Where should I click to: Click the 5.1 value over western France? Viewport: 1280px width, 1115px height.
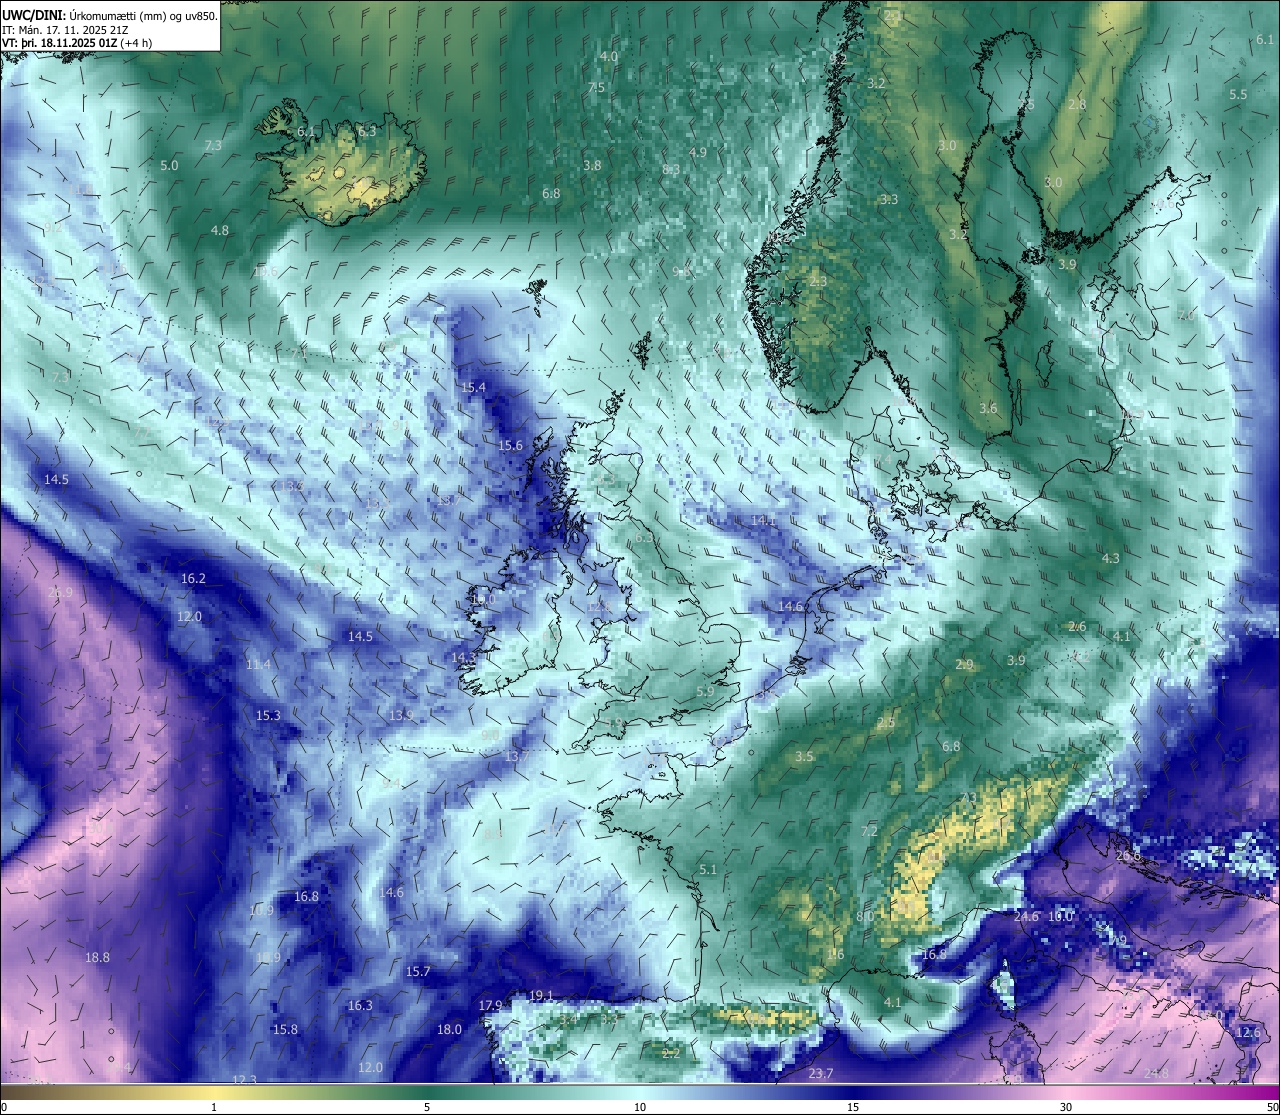[x=708, y=869]
